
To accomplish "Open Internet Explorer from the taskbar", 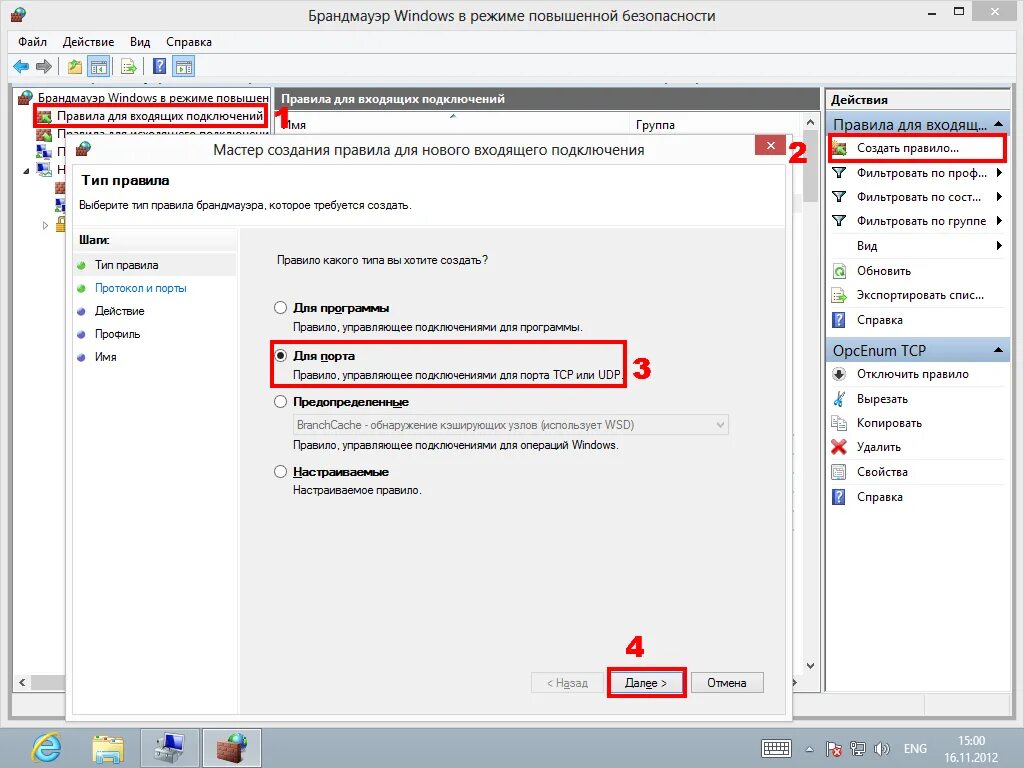I will pos(47,748).
